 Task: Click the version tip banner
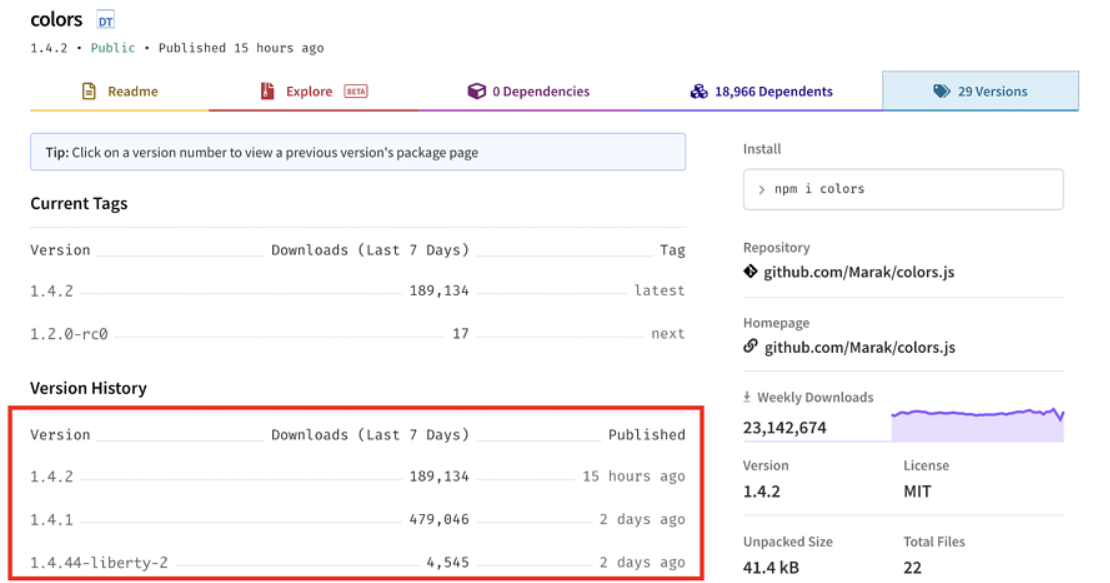click(357, 152)
